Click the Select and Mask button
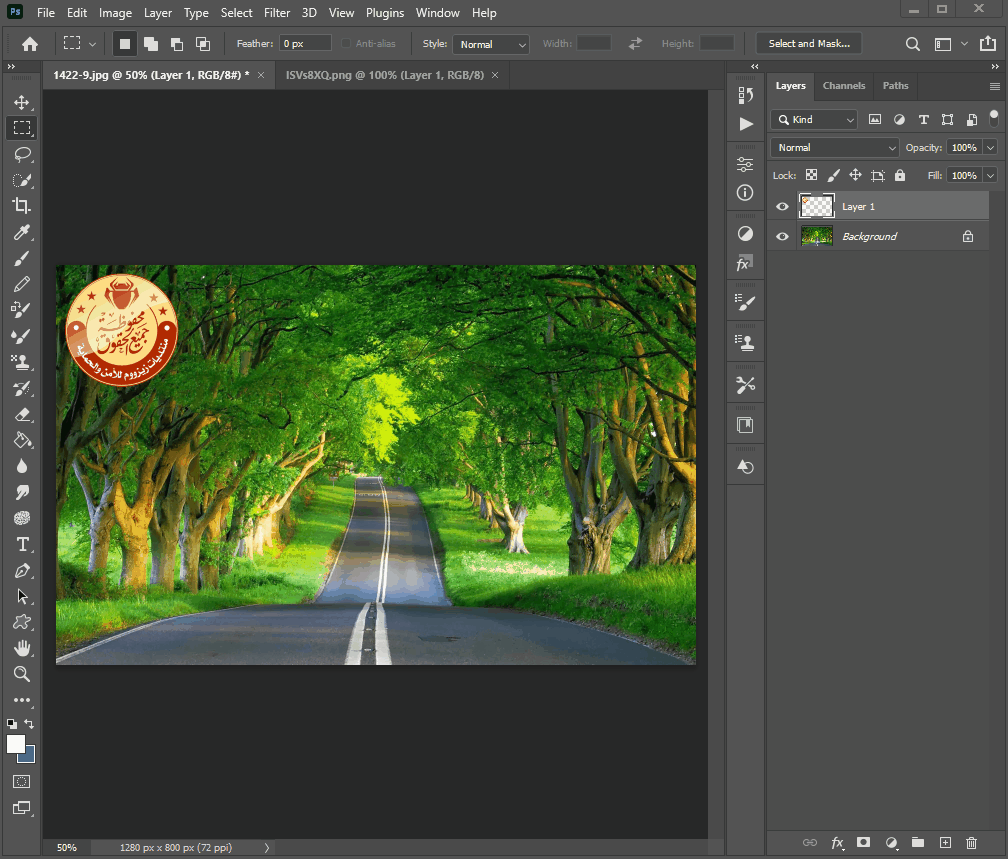The image size is (1008, 859). pyautogui.click(x=809, y=44)
